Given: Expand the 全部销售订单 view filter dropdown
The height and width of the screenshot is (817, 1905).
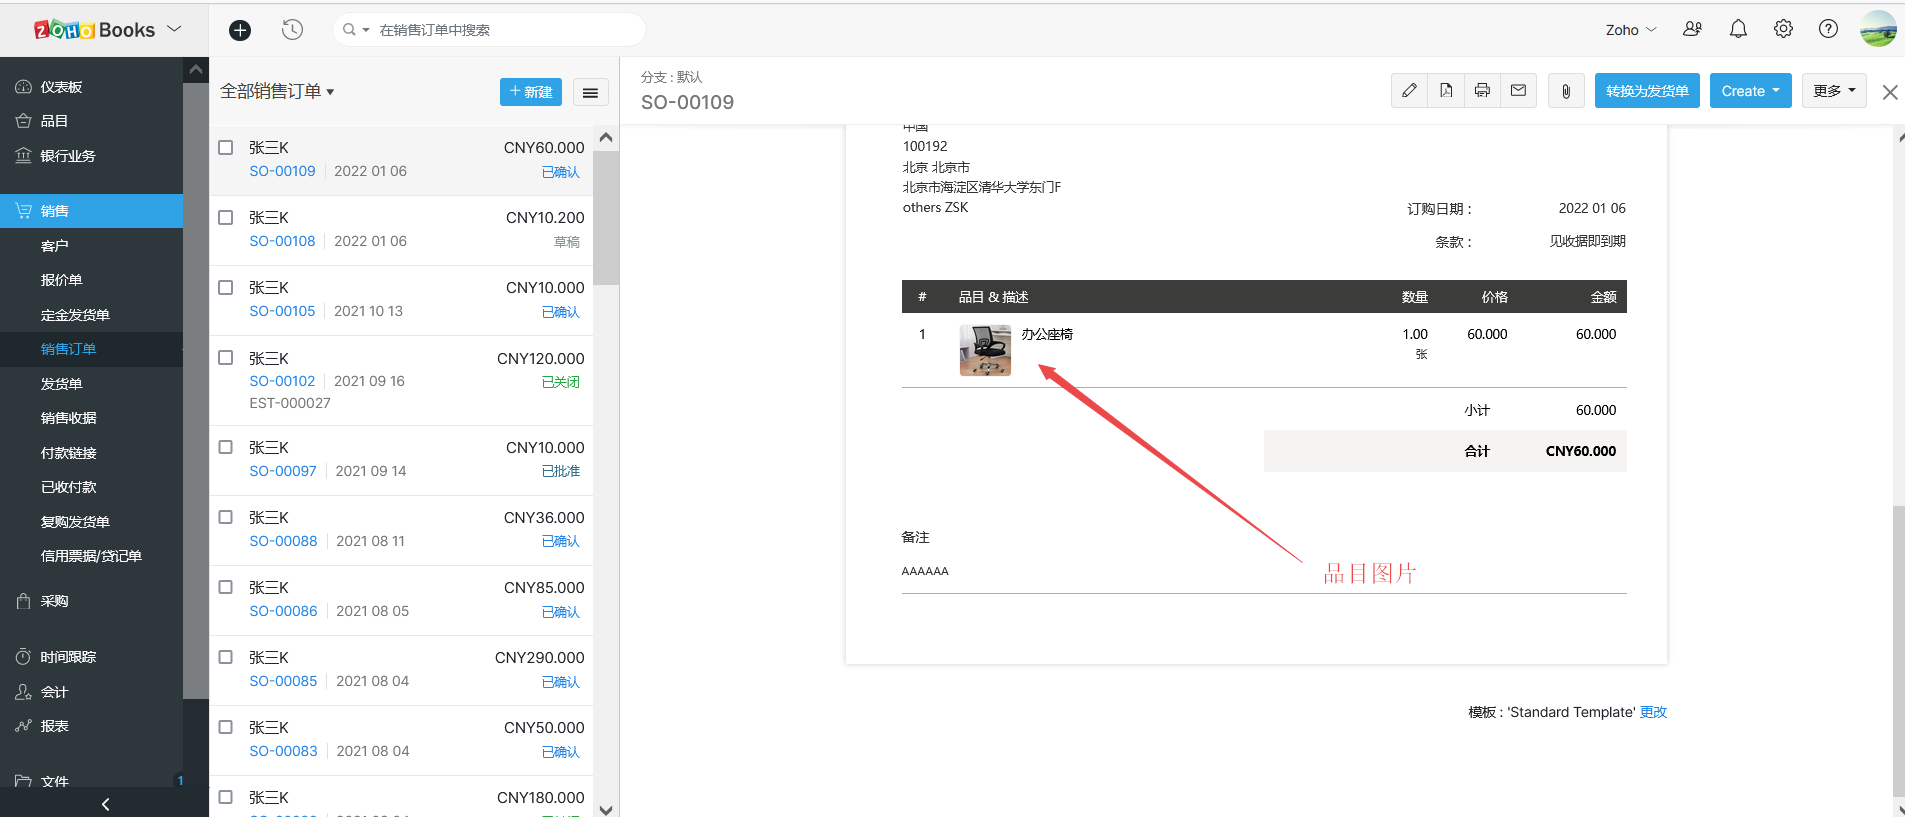Looking at the screenshot, I should click(277, 92).
